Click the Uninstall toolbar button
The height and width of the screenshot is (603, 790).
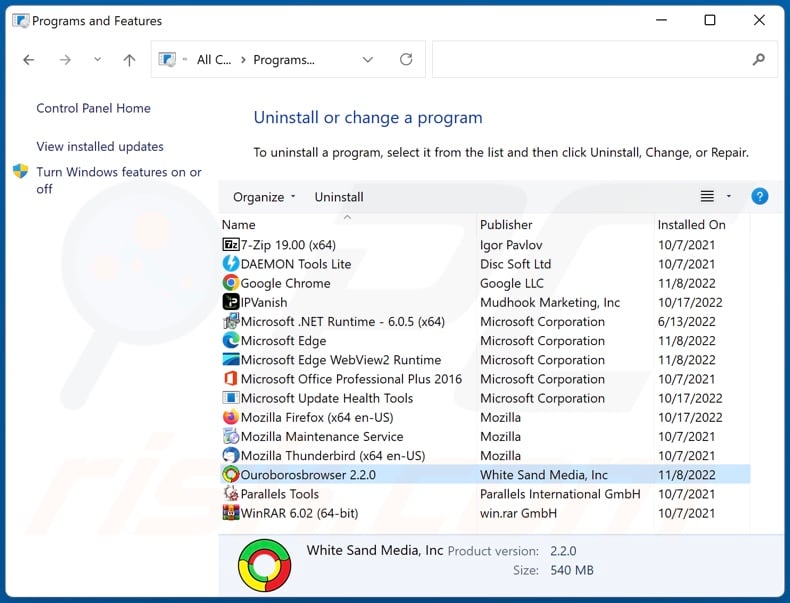pyautogui.click(x=339, y=197)
